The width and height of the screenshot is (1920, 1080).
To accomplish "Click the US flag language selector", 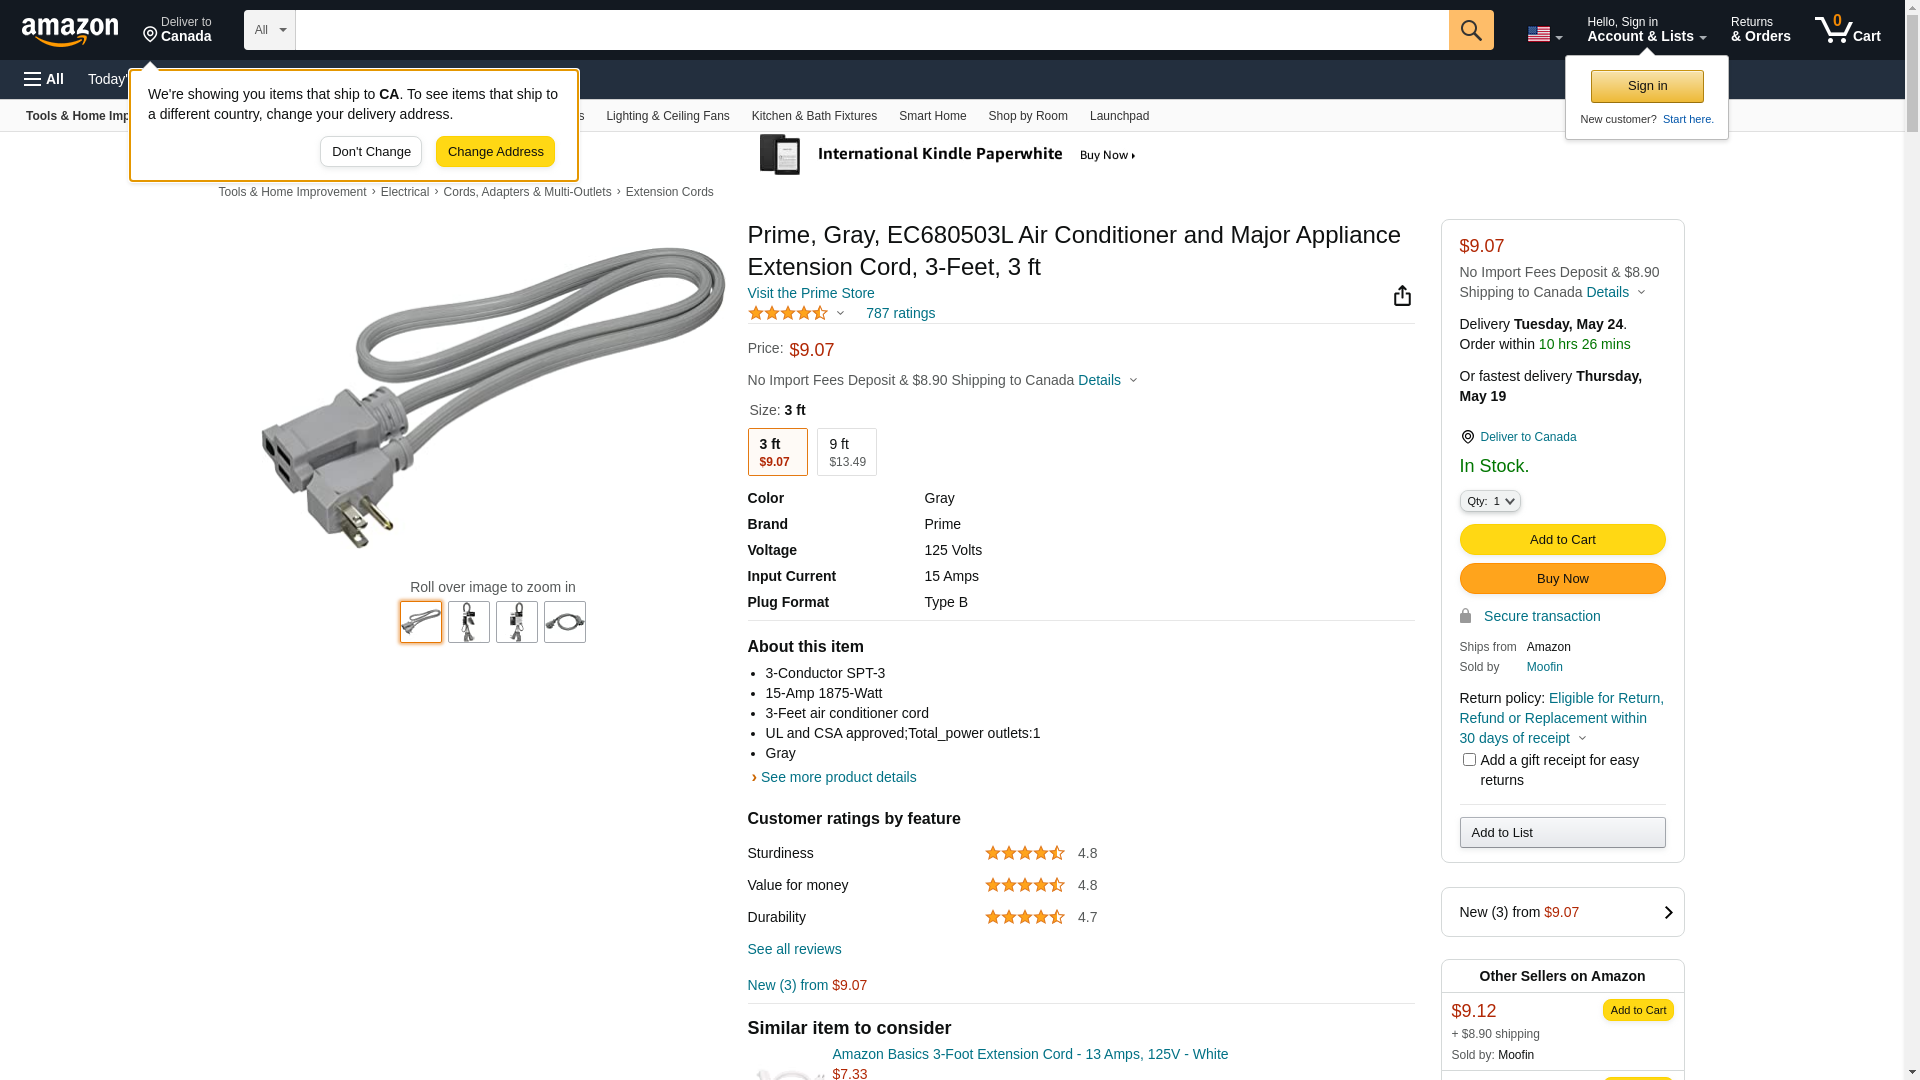I will coord(1543,35).
